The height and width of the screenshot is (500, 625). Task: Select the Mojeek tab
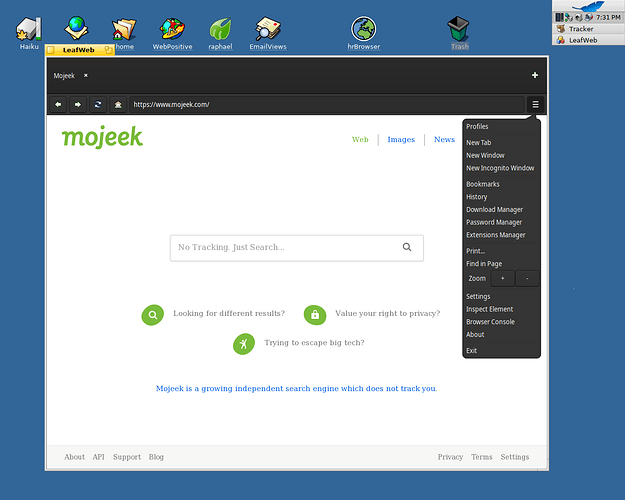click(x=64, y=75)
